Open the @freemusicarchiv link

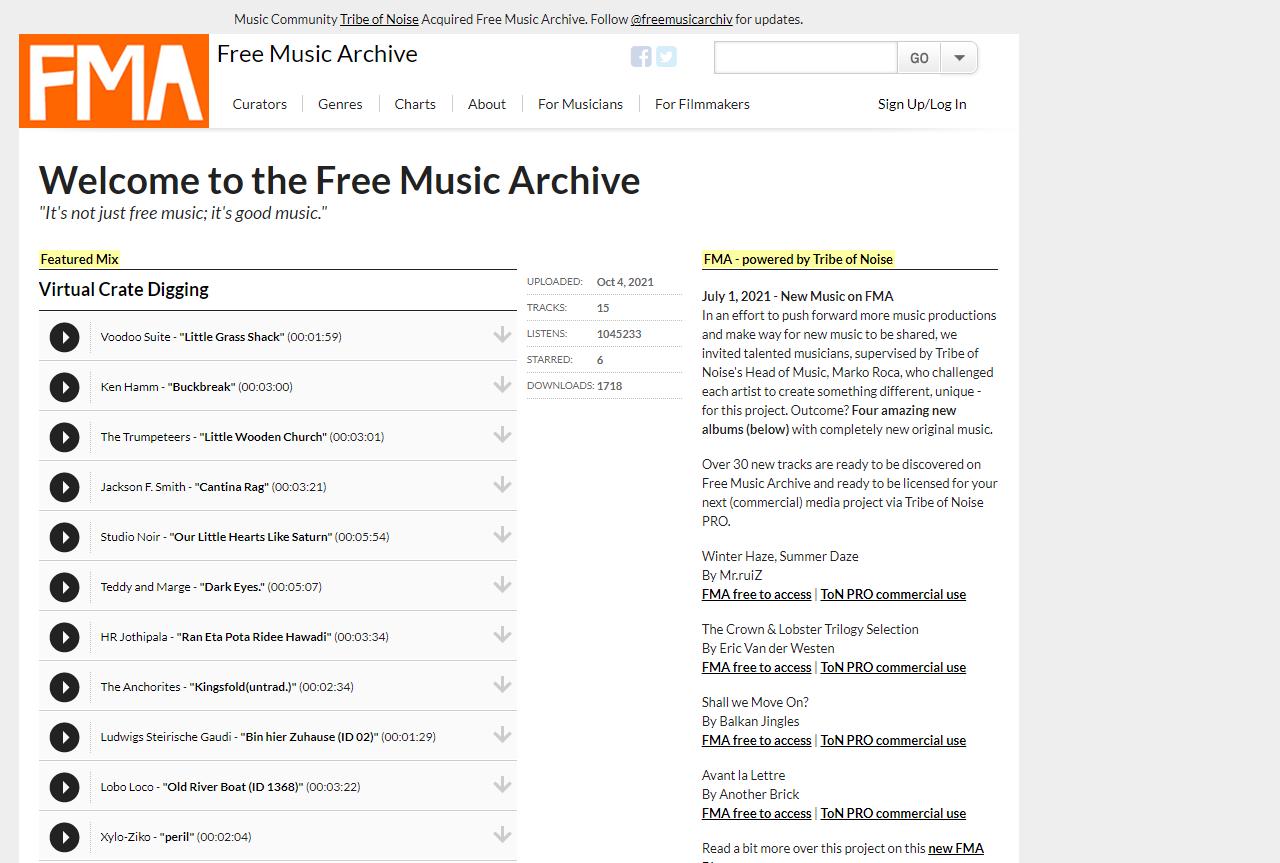(682, 19)
